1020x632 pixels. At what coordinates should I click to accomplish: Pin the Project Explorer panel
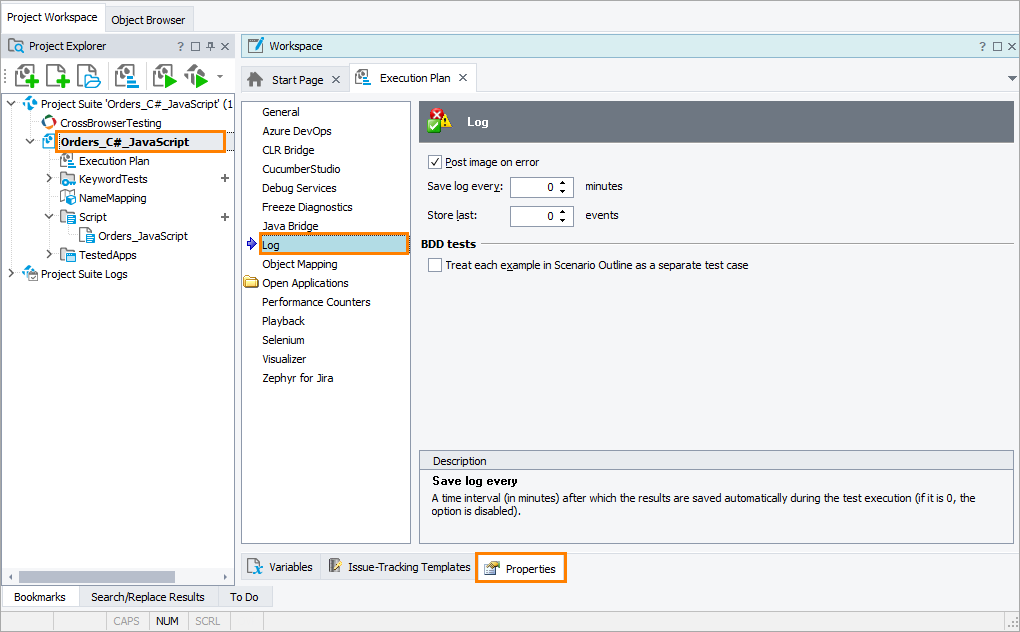click(210, 46)
